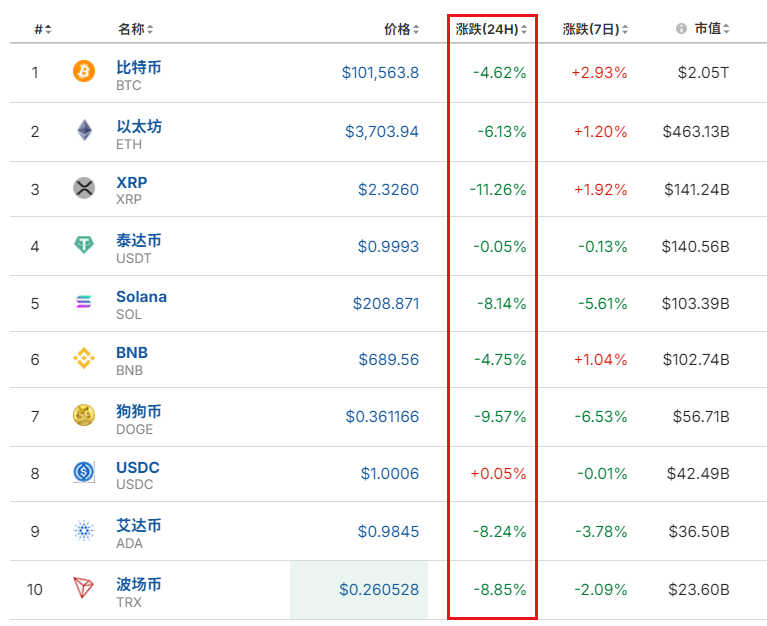Viewport: 767px width, 626px height.
Task: Sort by 市值 column header
Action: pyautogui.click(x=712, y=28)
